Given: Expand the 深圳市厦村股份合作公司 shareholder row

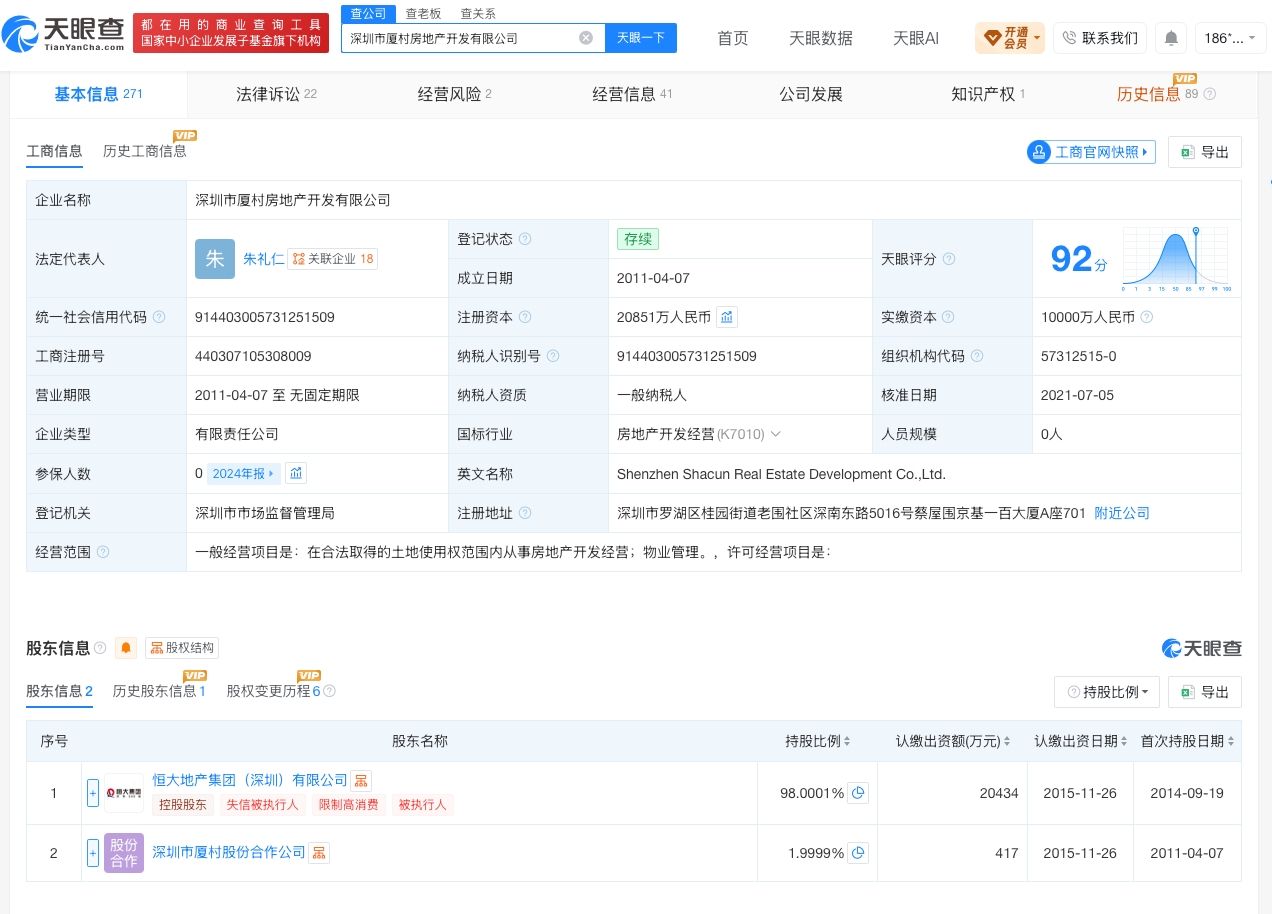Looking at the screenshot, I should tap(93, 853).
